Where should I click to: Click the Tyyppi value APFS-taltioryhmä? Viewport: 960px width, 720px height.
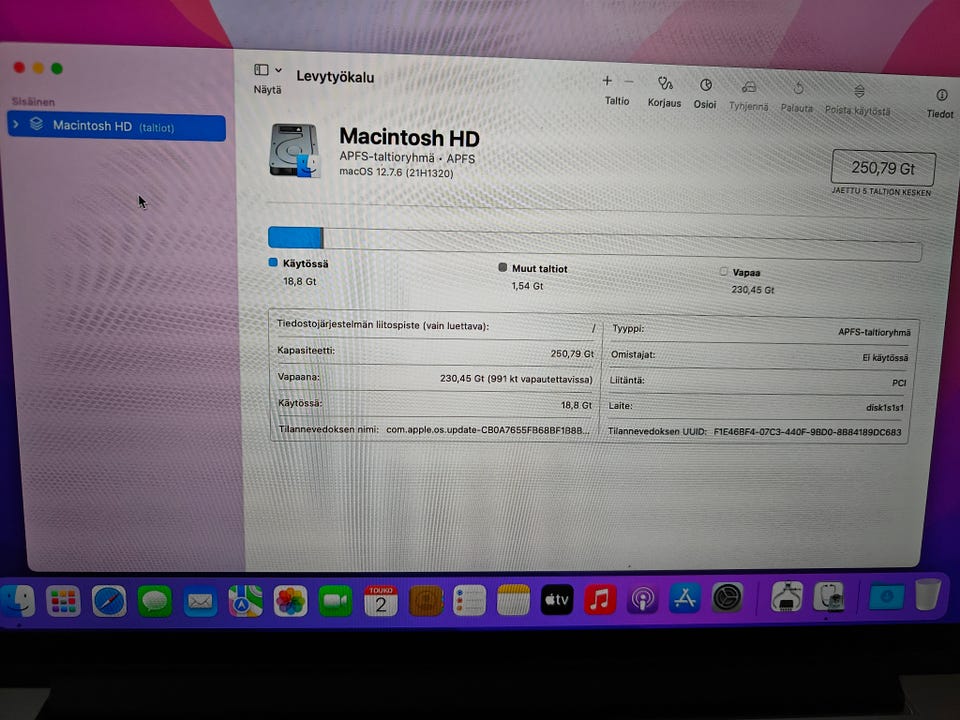click(x=874, y=332)
